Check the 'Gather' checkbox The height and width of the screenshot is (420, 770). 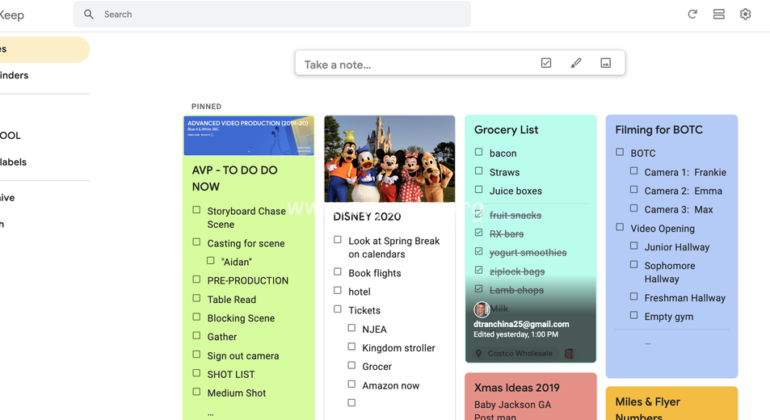[x=196, y=336]
